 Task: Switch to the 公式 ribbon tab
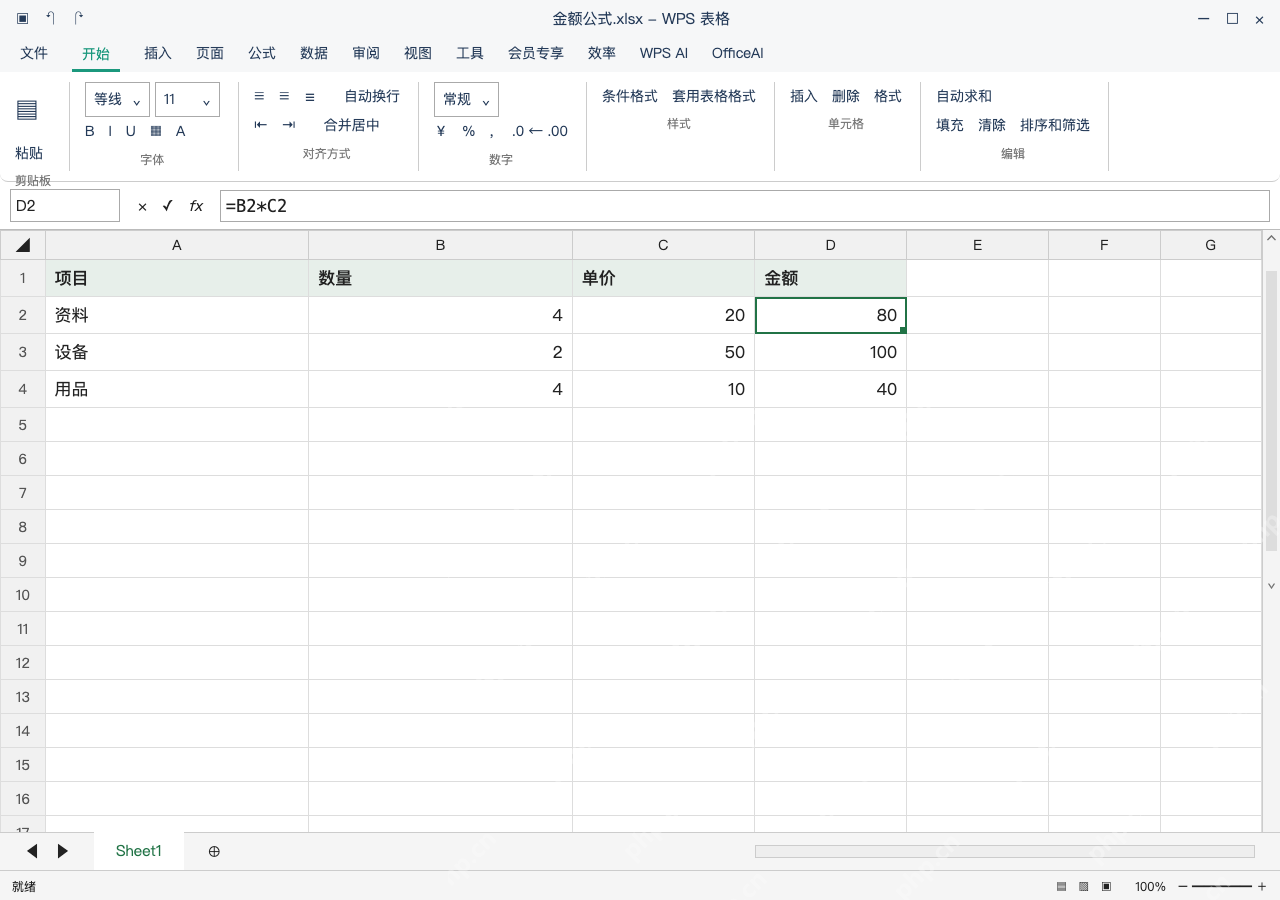(x=262, y=53)
